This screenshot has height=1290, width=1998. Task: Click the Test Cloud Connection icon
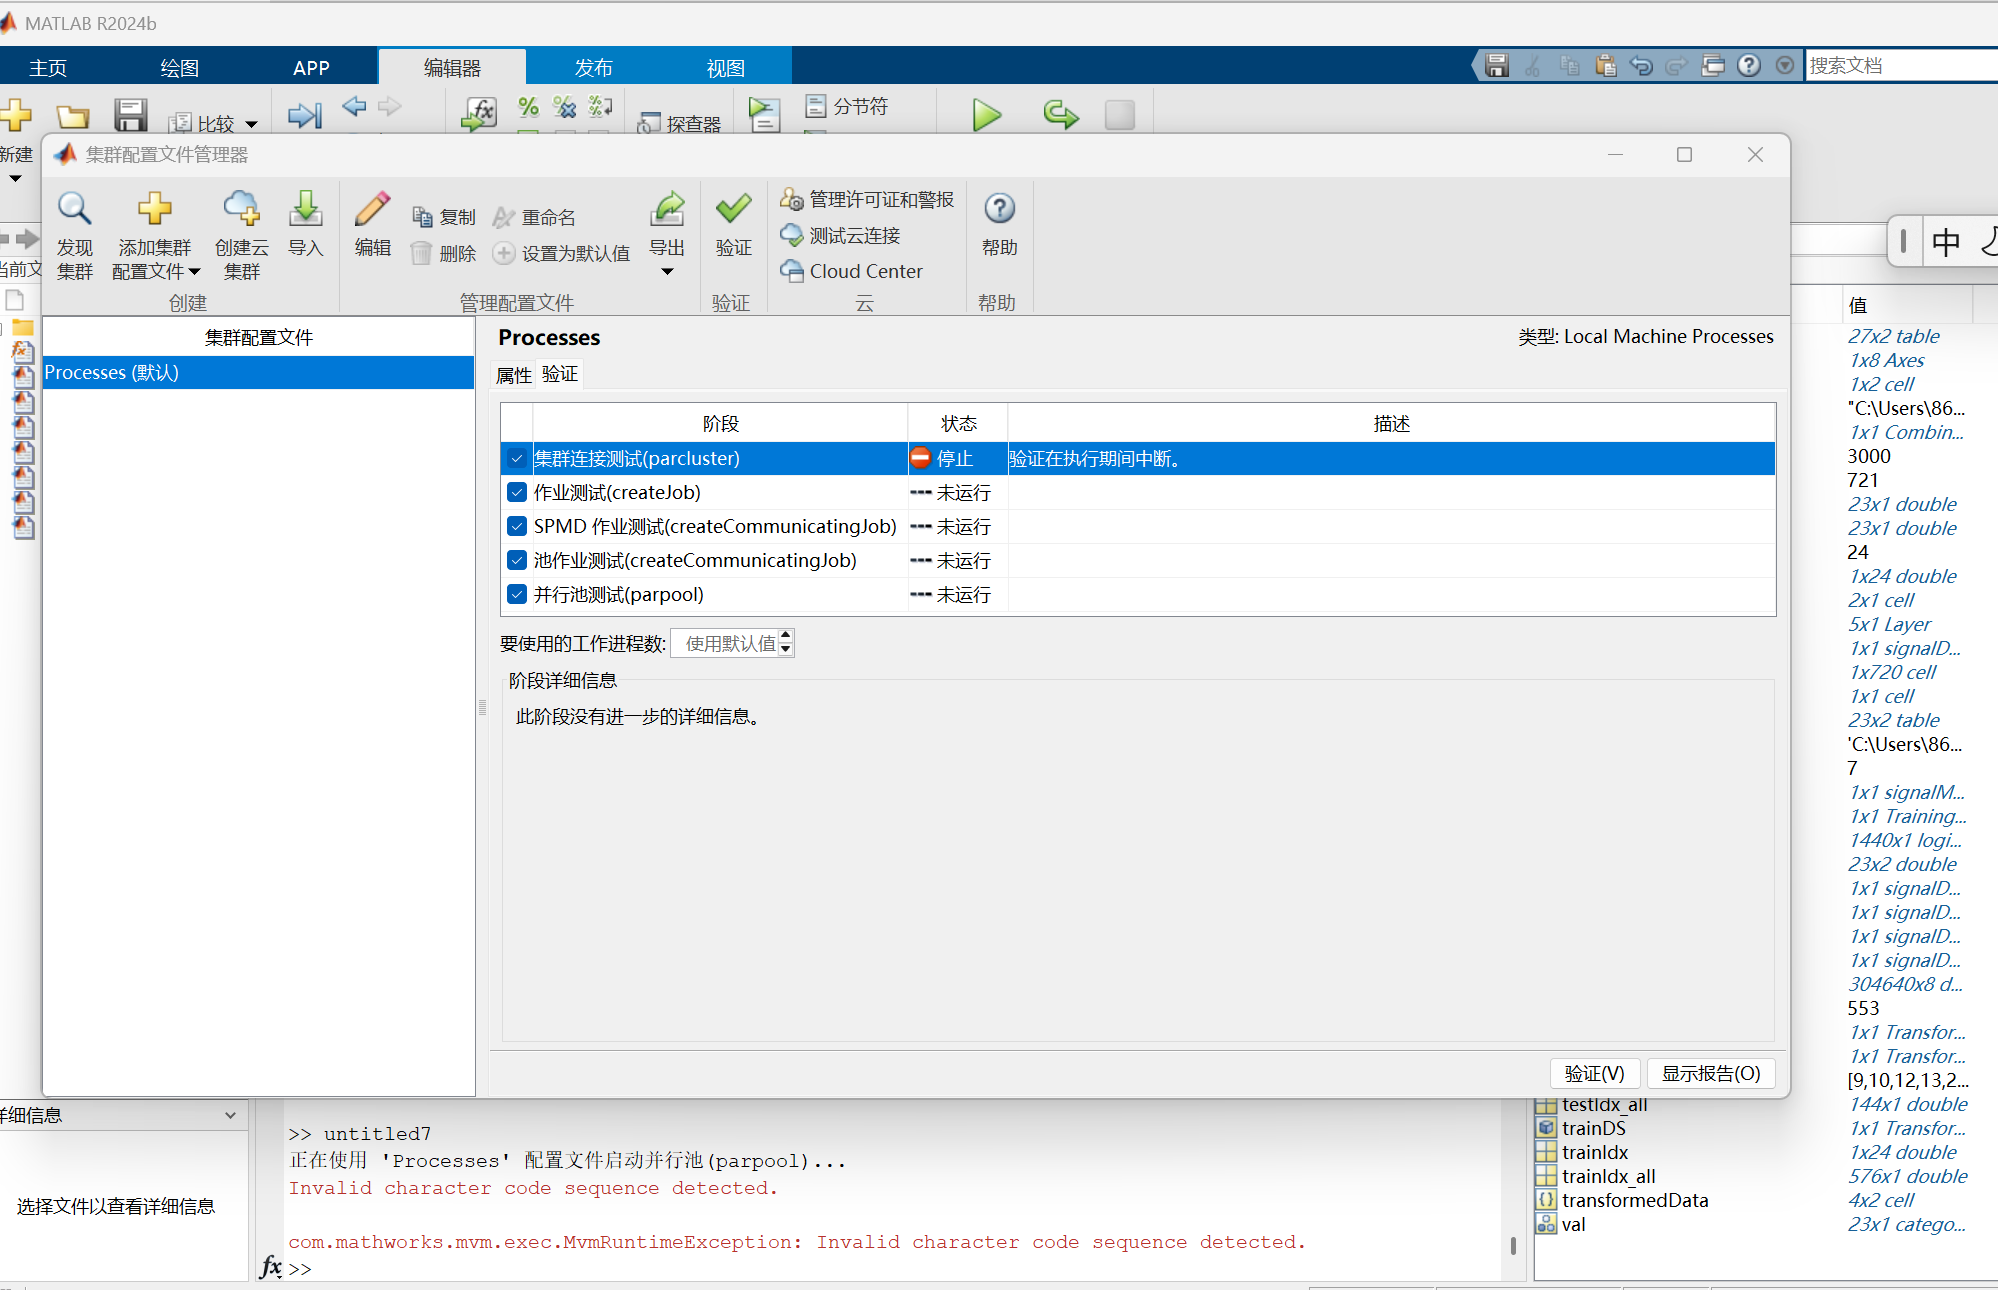(792, 235)
